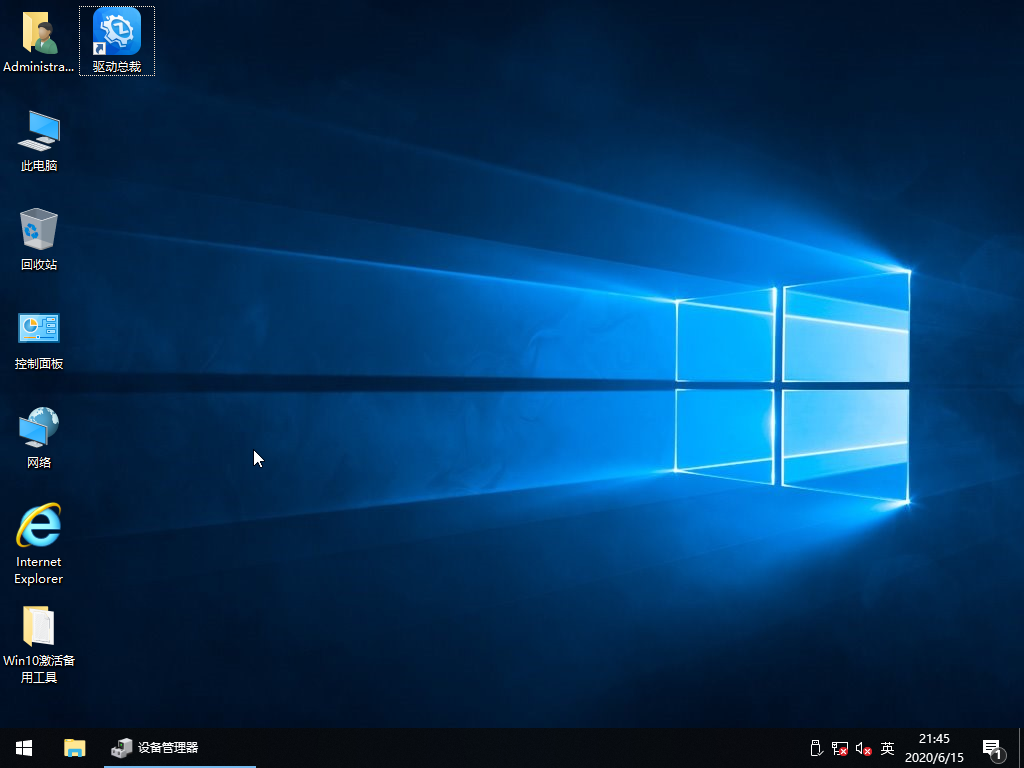
Task: Click the muted volume tray icon
Action: click(863, 748)
